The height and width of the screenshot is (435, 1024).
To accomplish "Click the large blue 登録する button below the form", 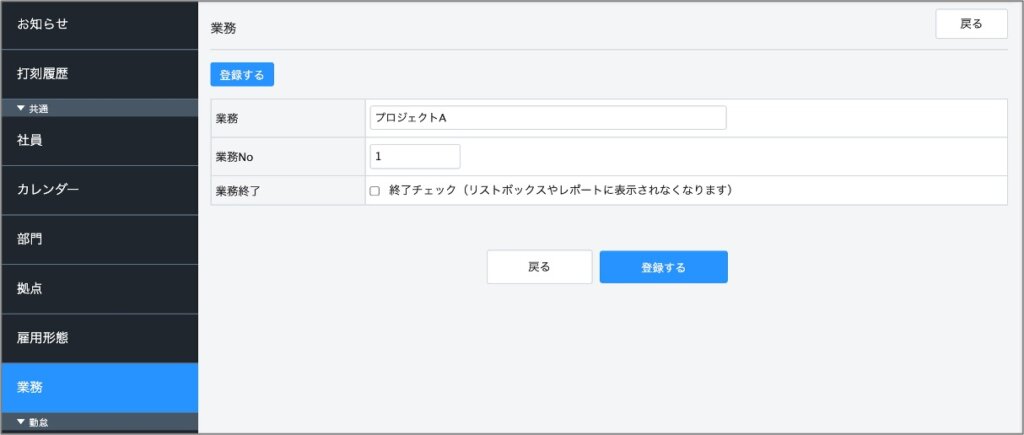I will [663, 267].
